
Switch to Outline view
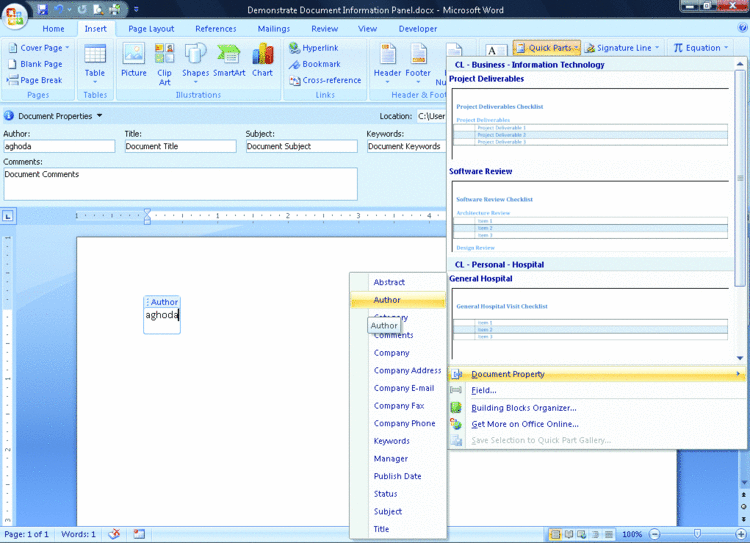click(x=595, y=534)
